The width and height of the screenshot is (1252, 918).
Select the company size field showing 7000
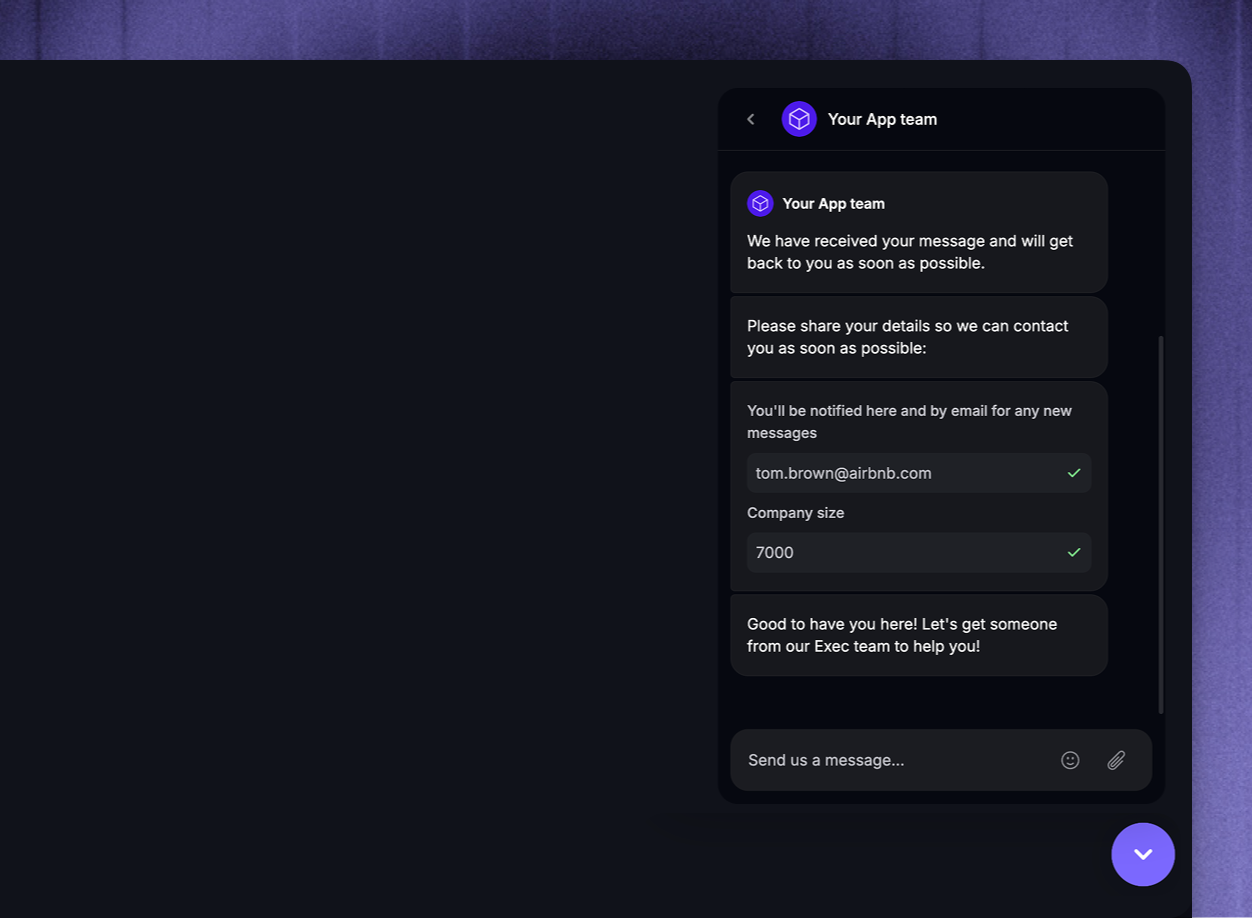[919, 552]
